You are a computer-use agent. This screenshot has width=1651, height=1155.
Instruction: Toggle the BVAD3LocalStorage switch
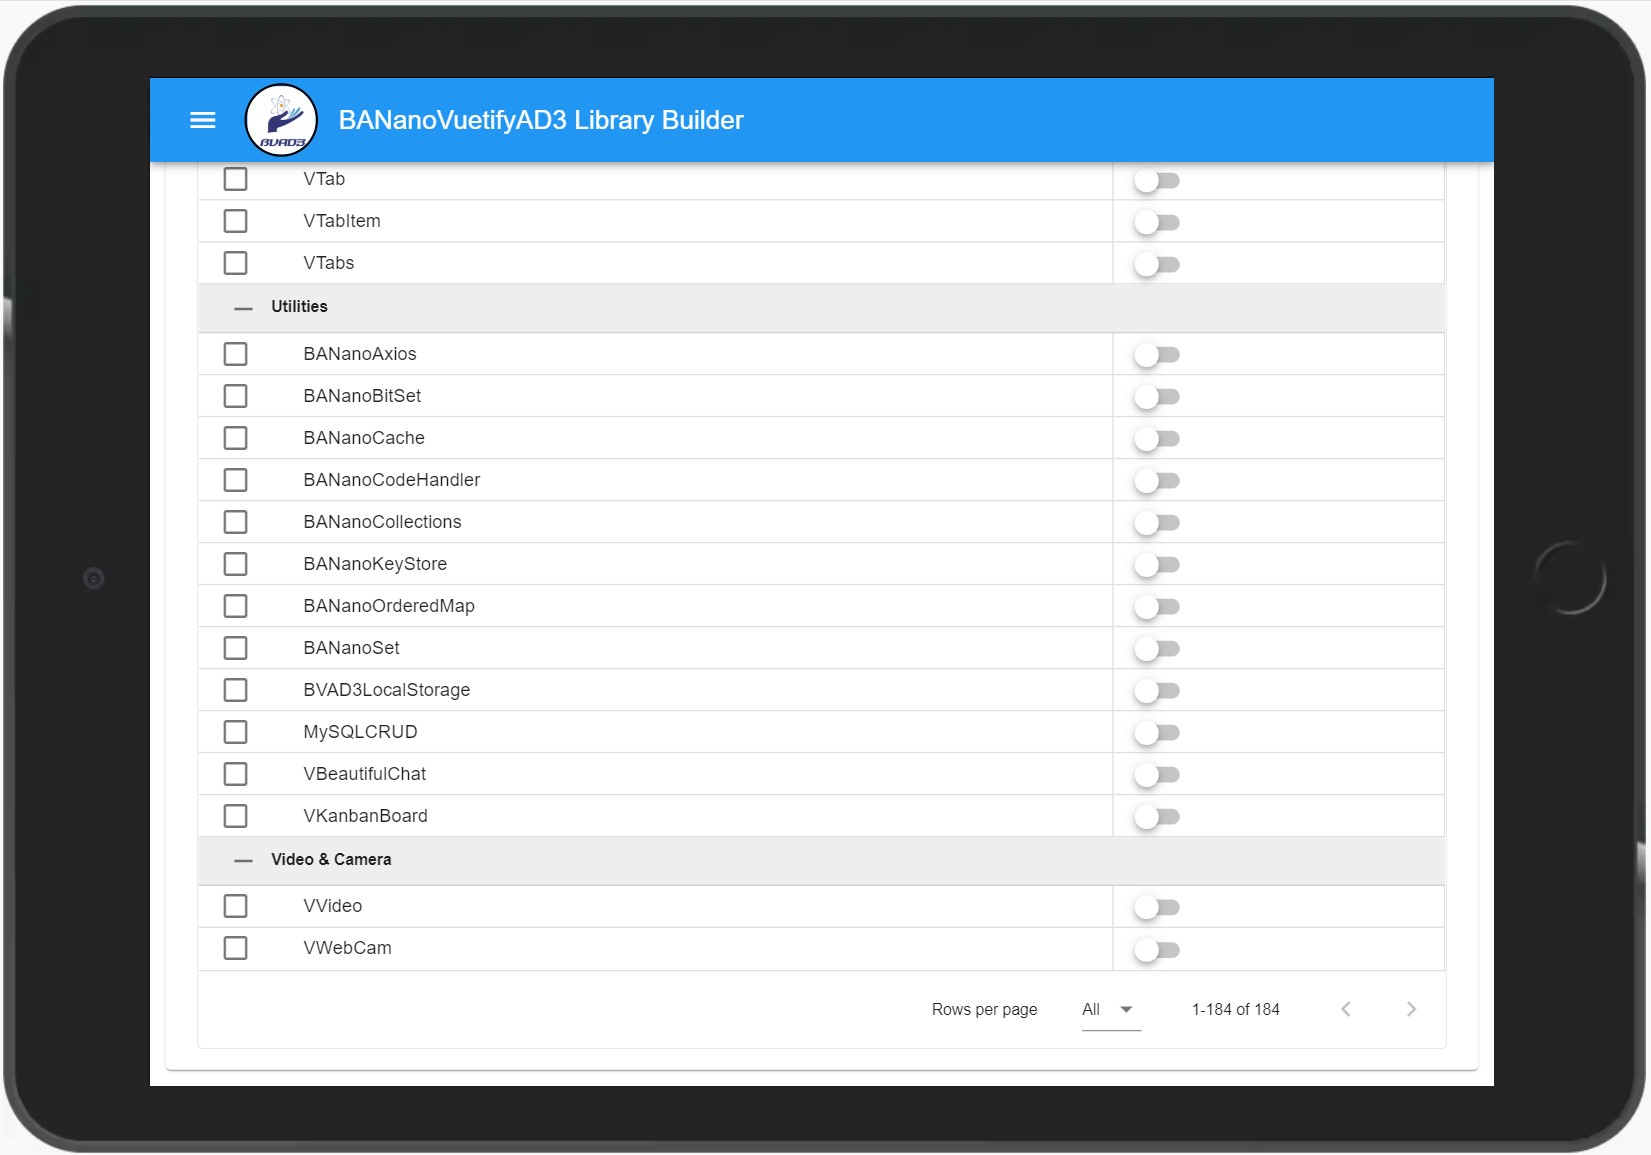(1157, 690)
